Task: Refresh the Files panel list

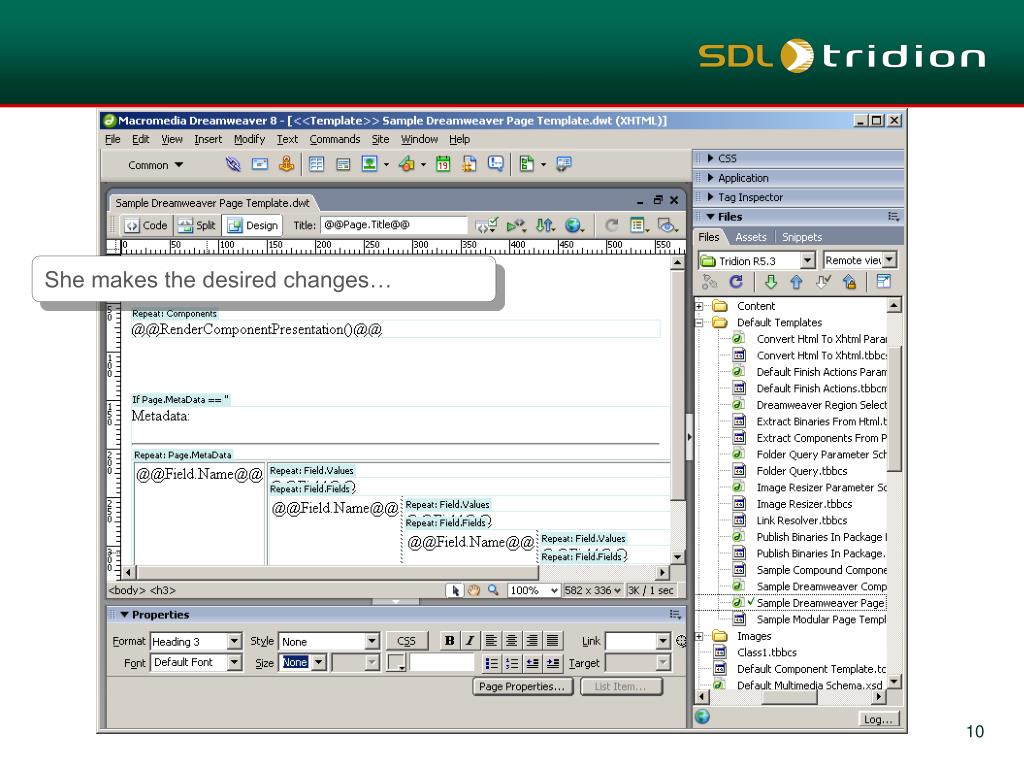Action: (736, 281)
